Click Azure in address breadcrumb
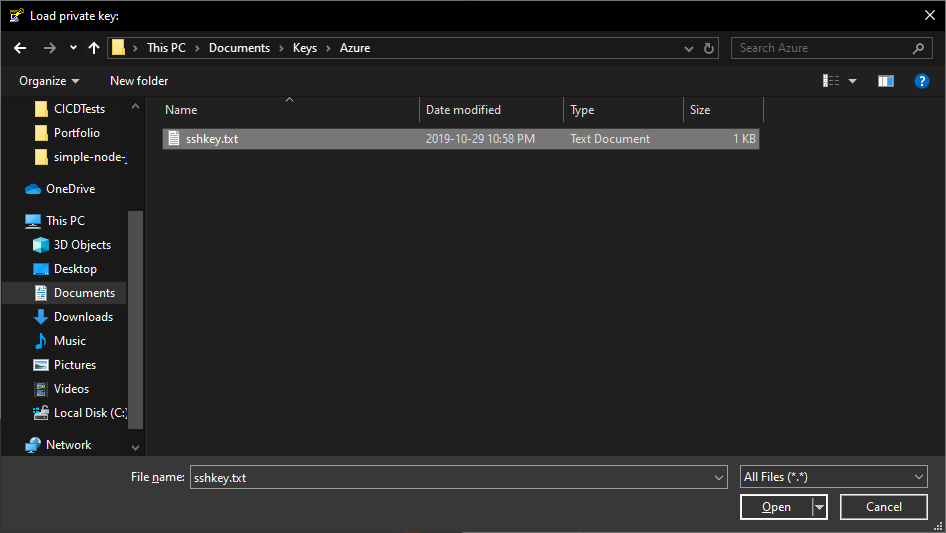The image size is (946, 533). pyautogui.click(x=355, y=48)
